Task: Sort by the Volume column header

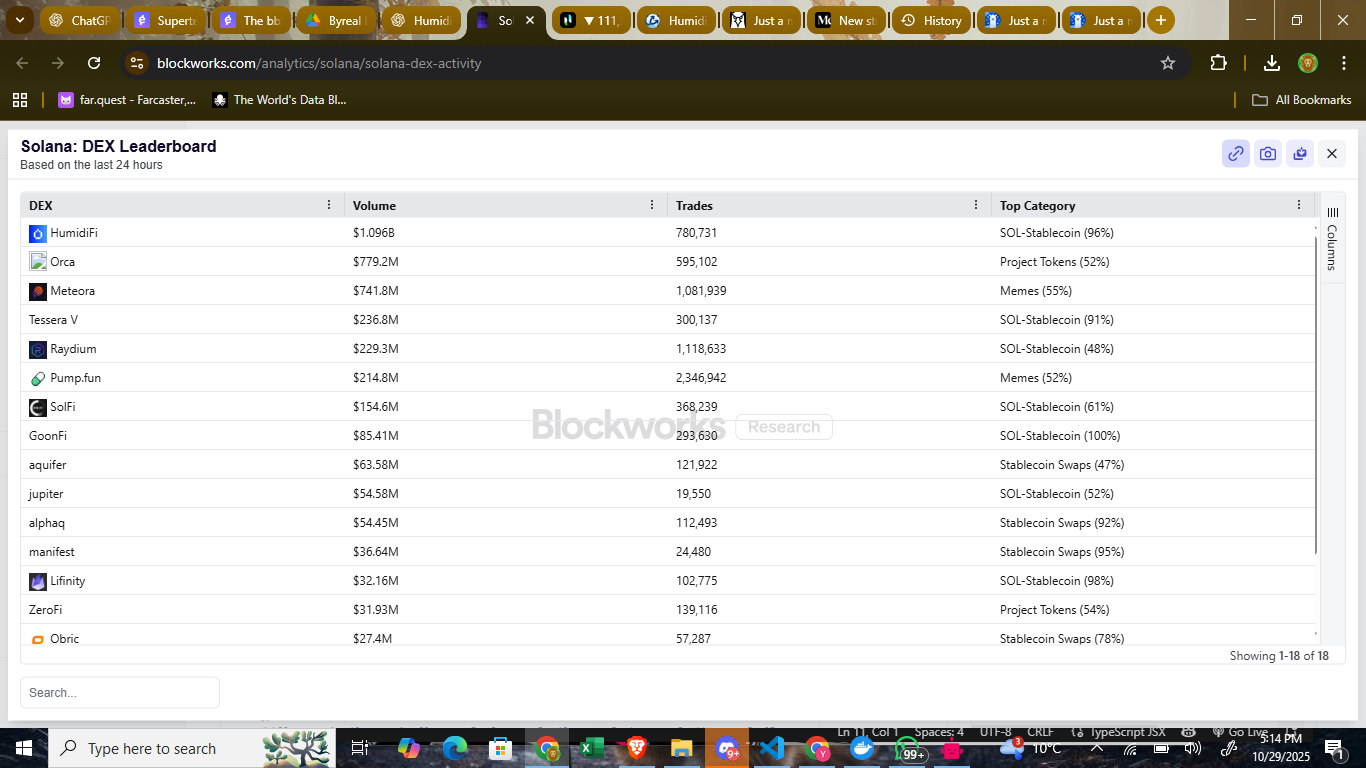Action: pos(374,206)
